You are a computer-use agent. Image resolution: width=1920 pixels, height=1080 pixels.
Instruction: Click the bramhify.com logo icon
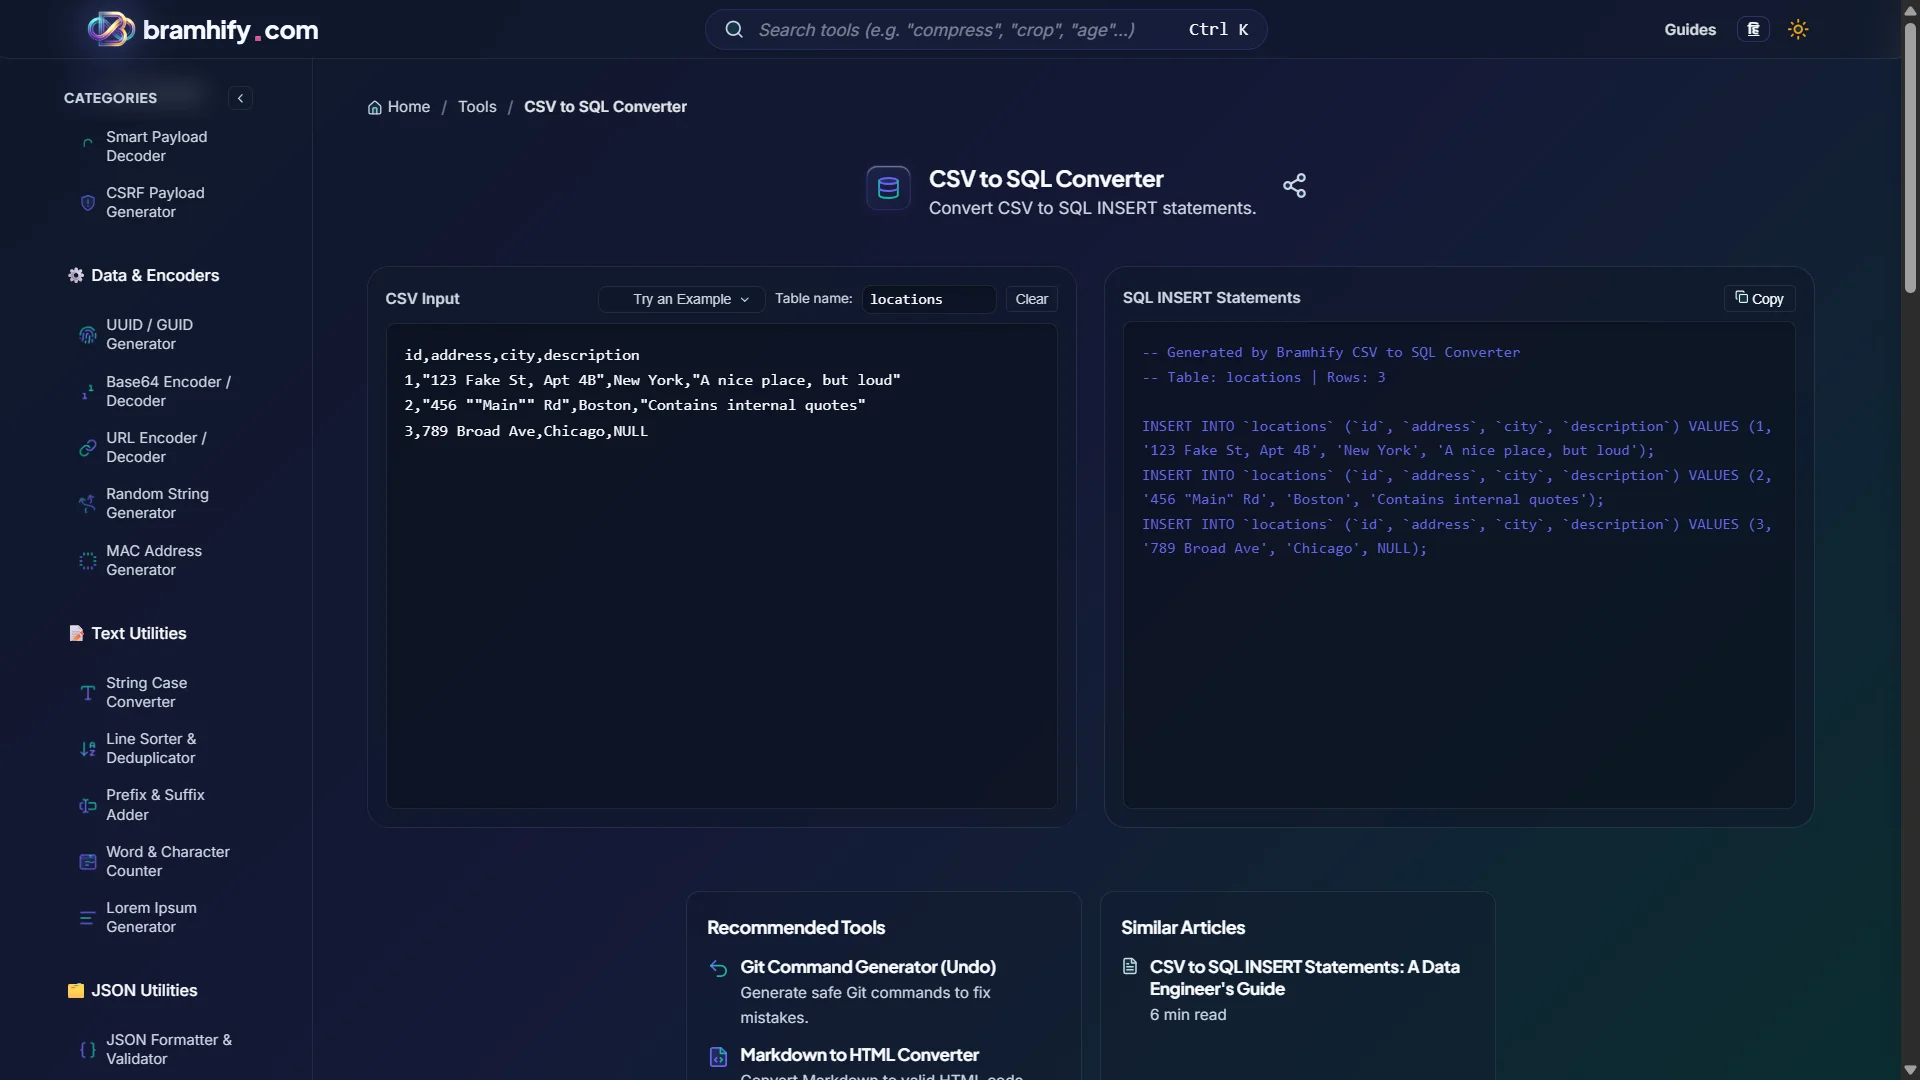click(x=110, y=29)
